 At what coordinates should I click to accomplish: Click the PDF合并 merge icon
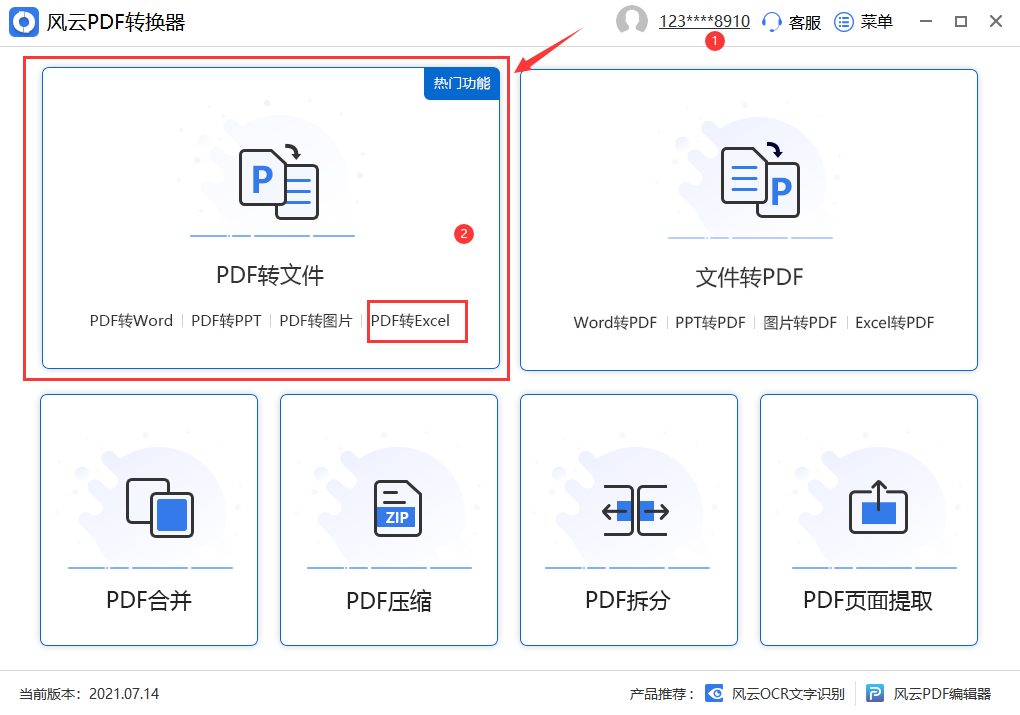coord(160,508)
